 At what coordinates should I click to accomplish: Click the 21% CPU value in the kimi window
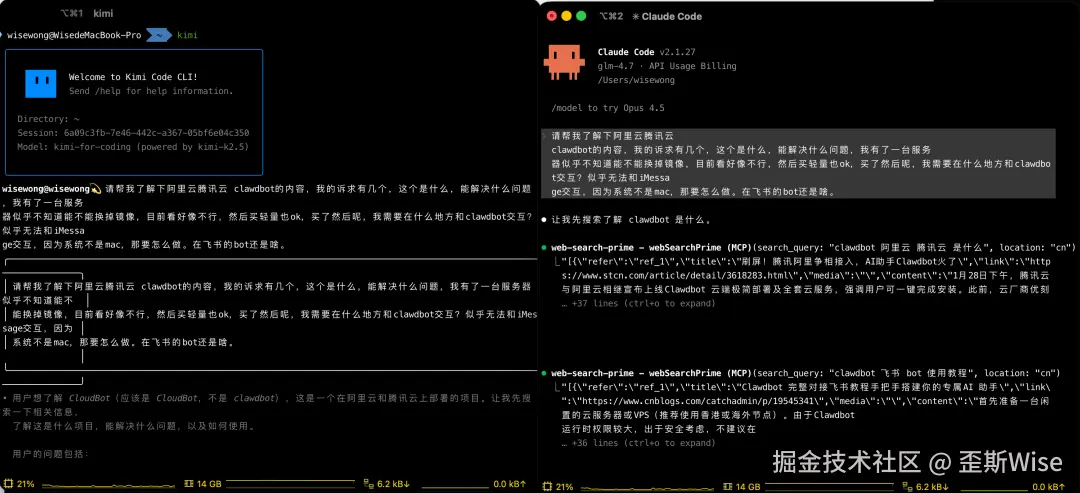tap(25, 484)
